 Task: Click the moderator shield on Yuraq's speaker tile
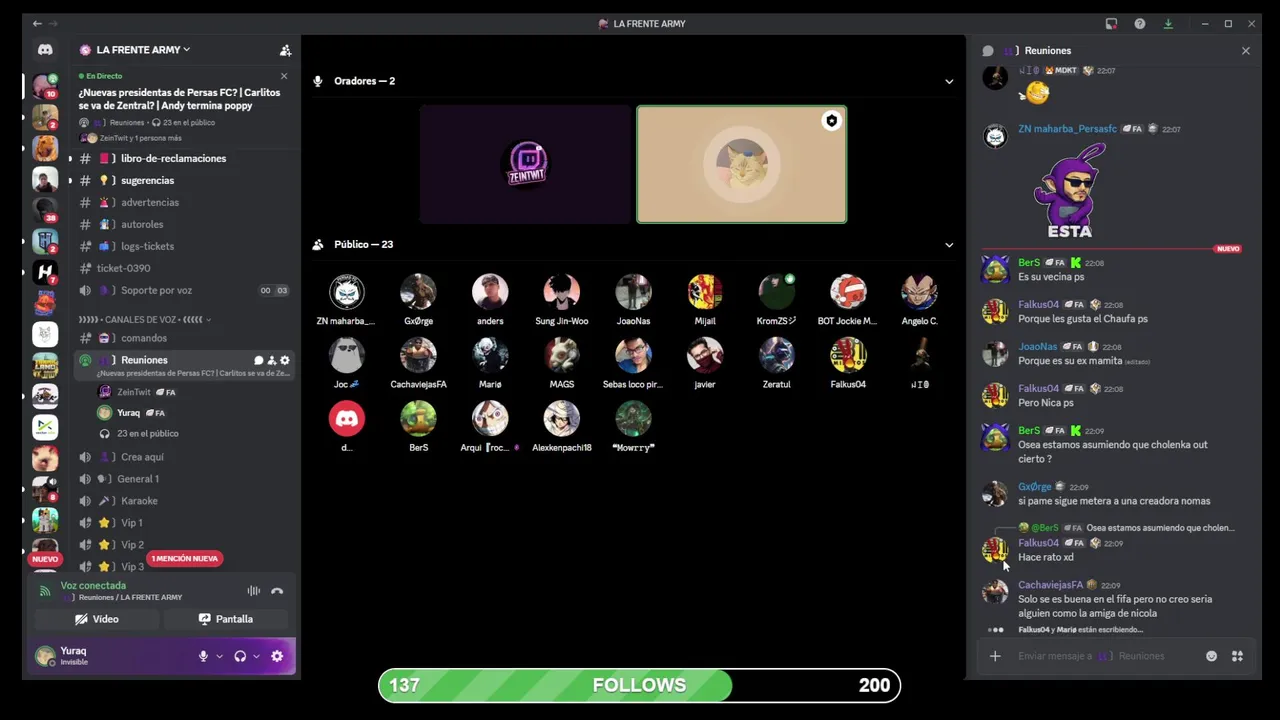(x=831, y=121)
